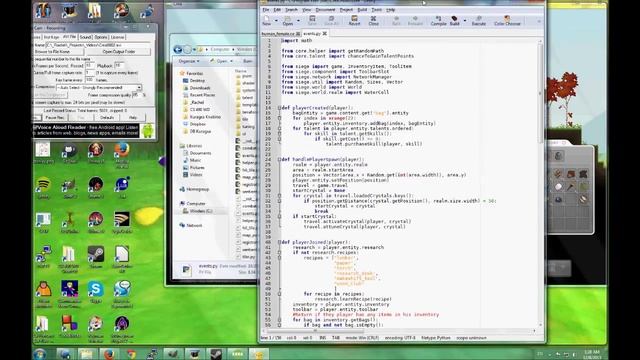Click the Skype shortcut on the desktop

coord(96,292)
